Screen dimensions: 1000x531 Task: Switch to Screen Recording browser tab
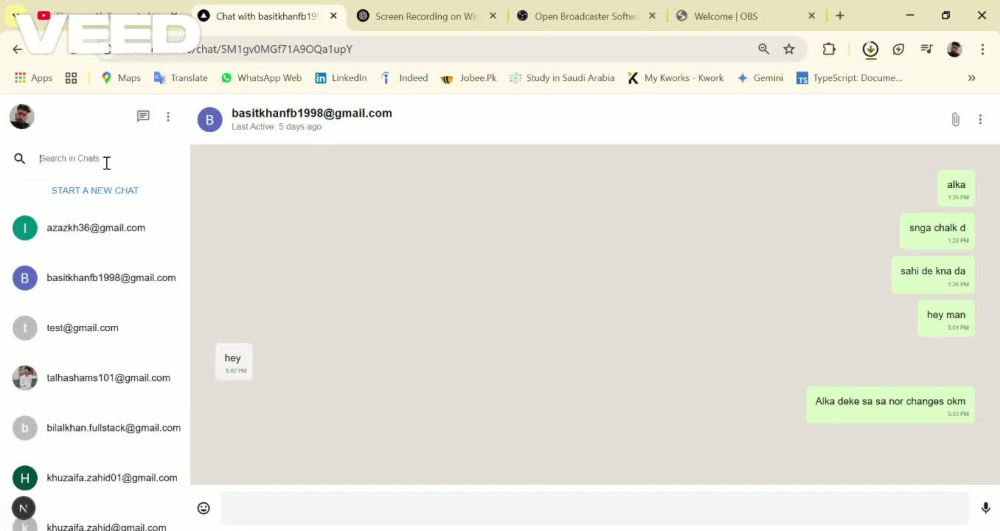tap(425, 16)
